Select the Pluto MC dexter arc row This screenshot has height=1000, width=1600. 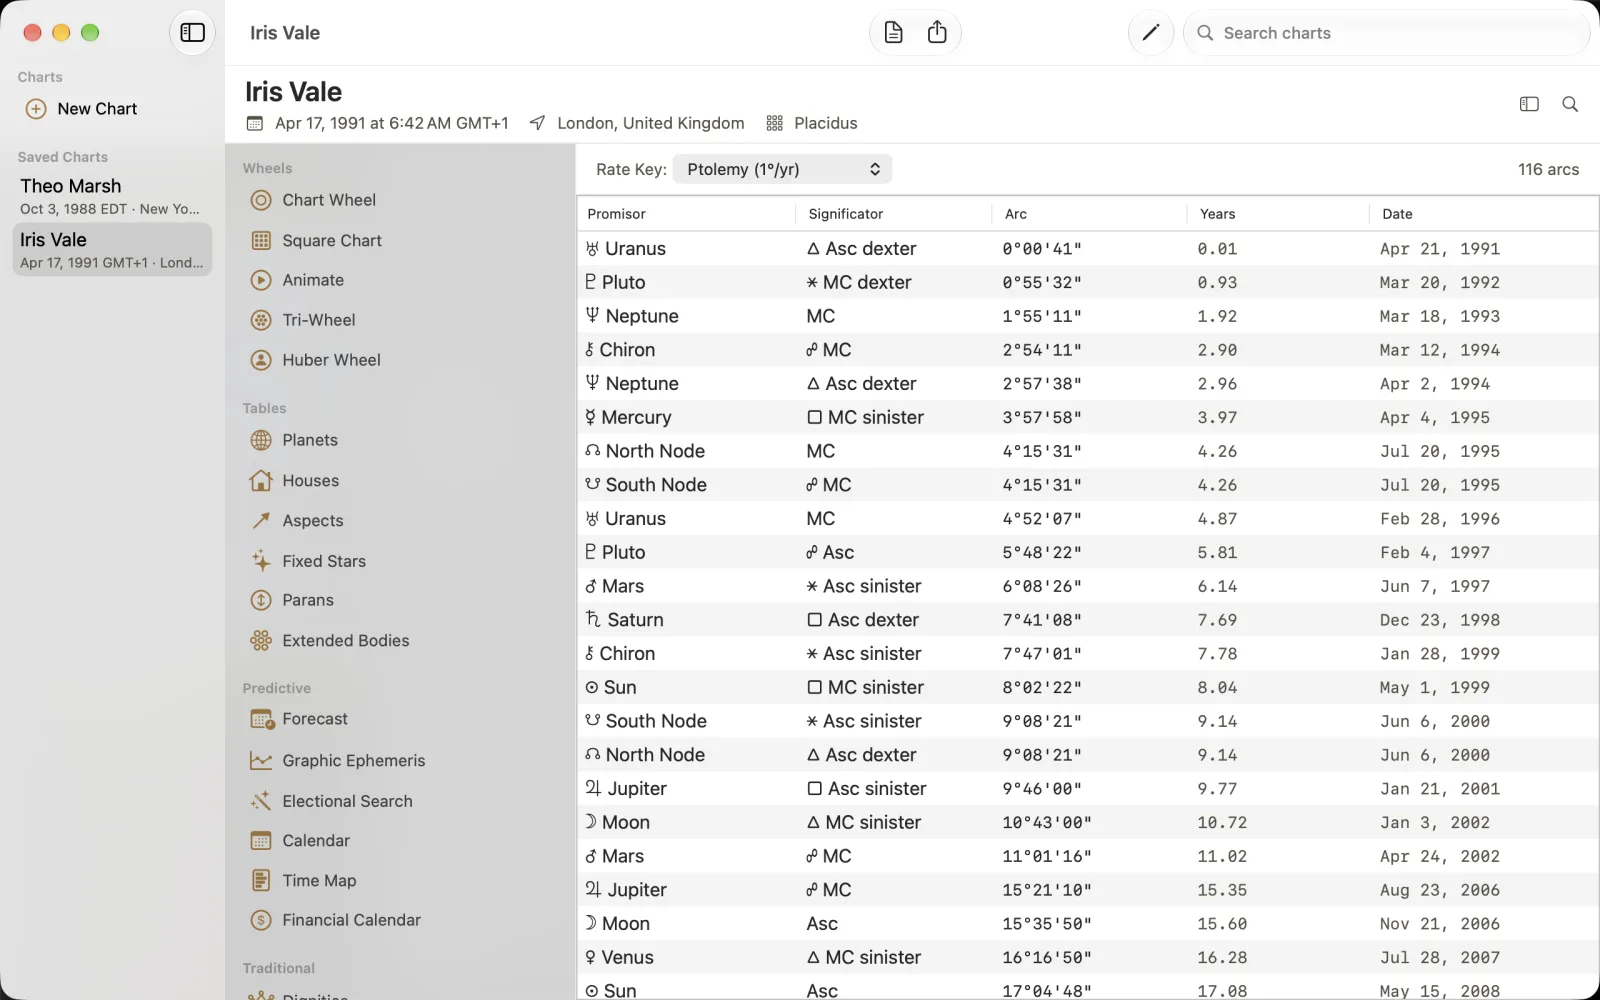1088,282
